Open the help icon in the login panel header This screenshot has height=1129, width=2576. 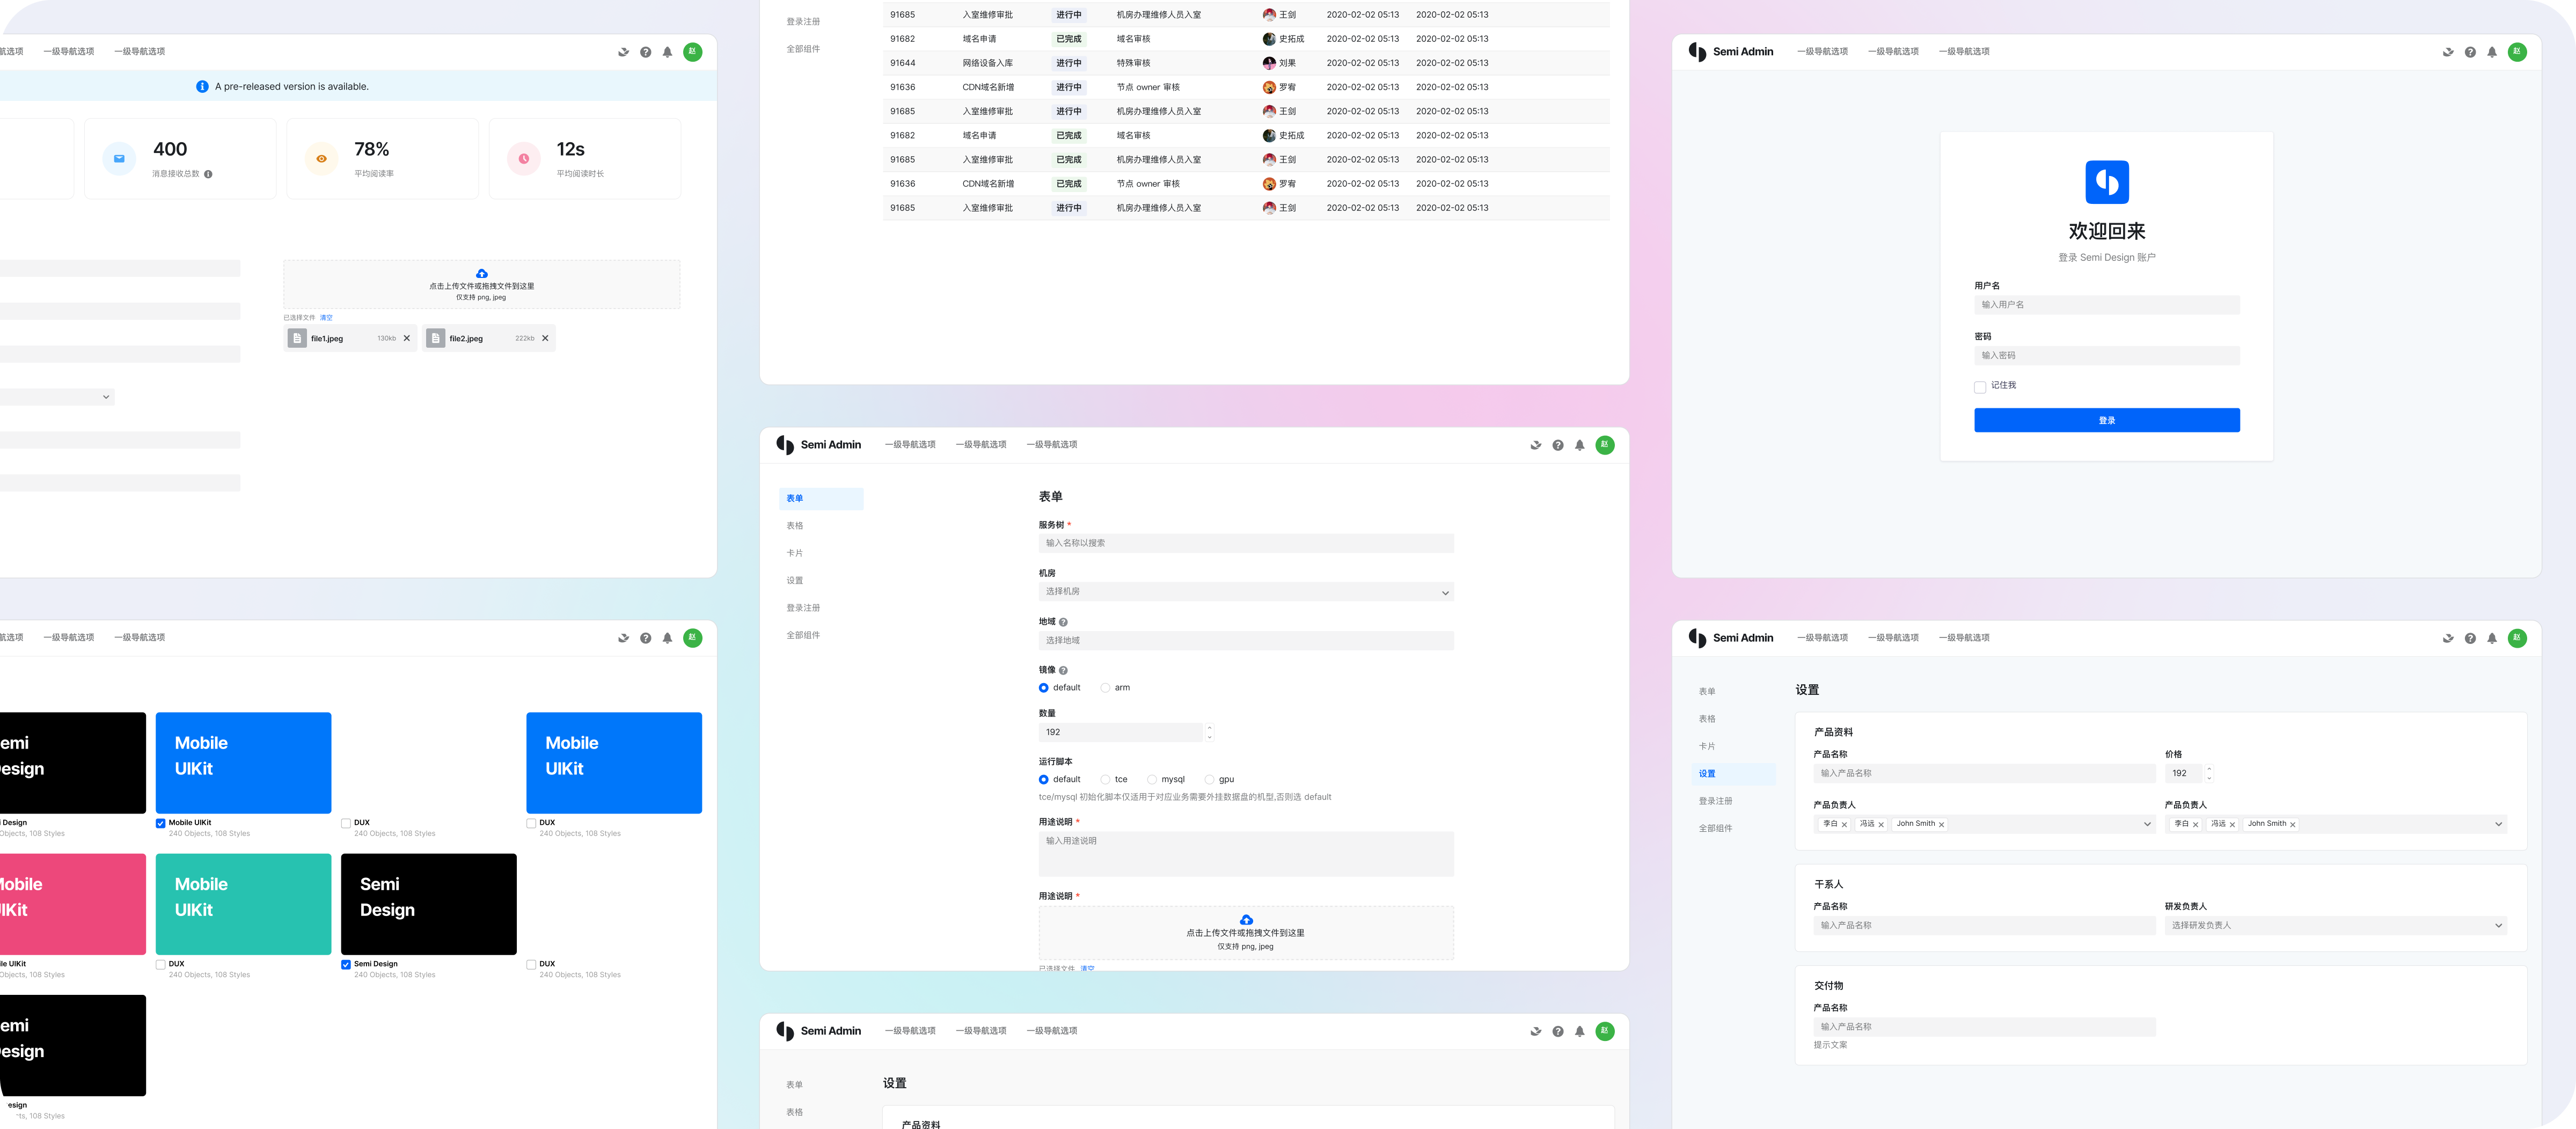(x=2470, y=52)
